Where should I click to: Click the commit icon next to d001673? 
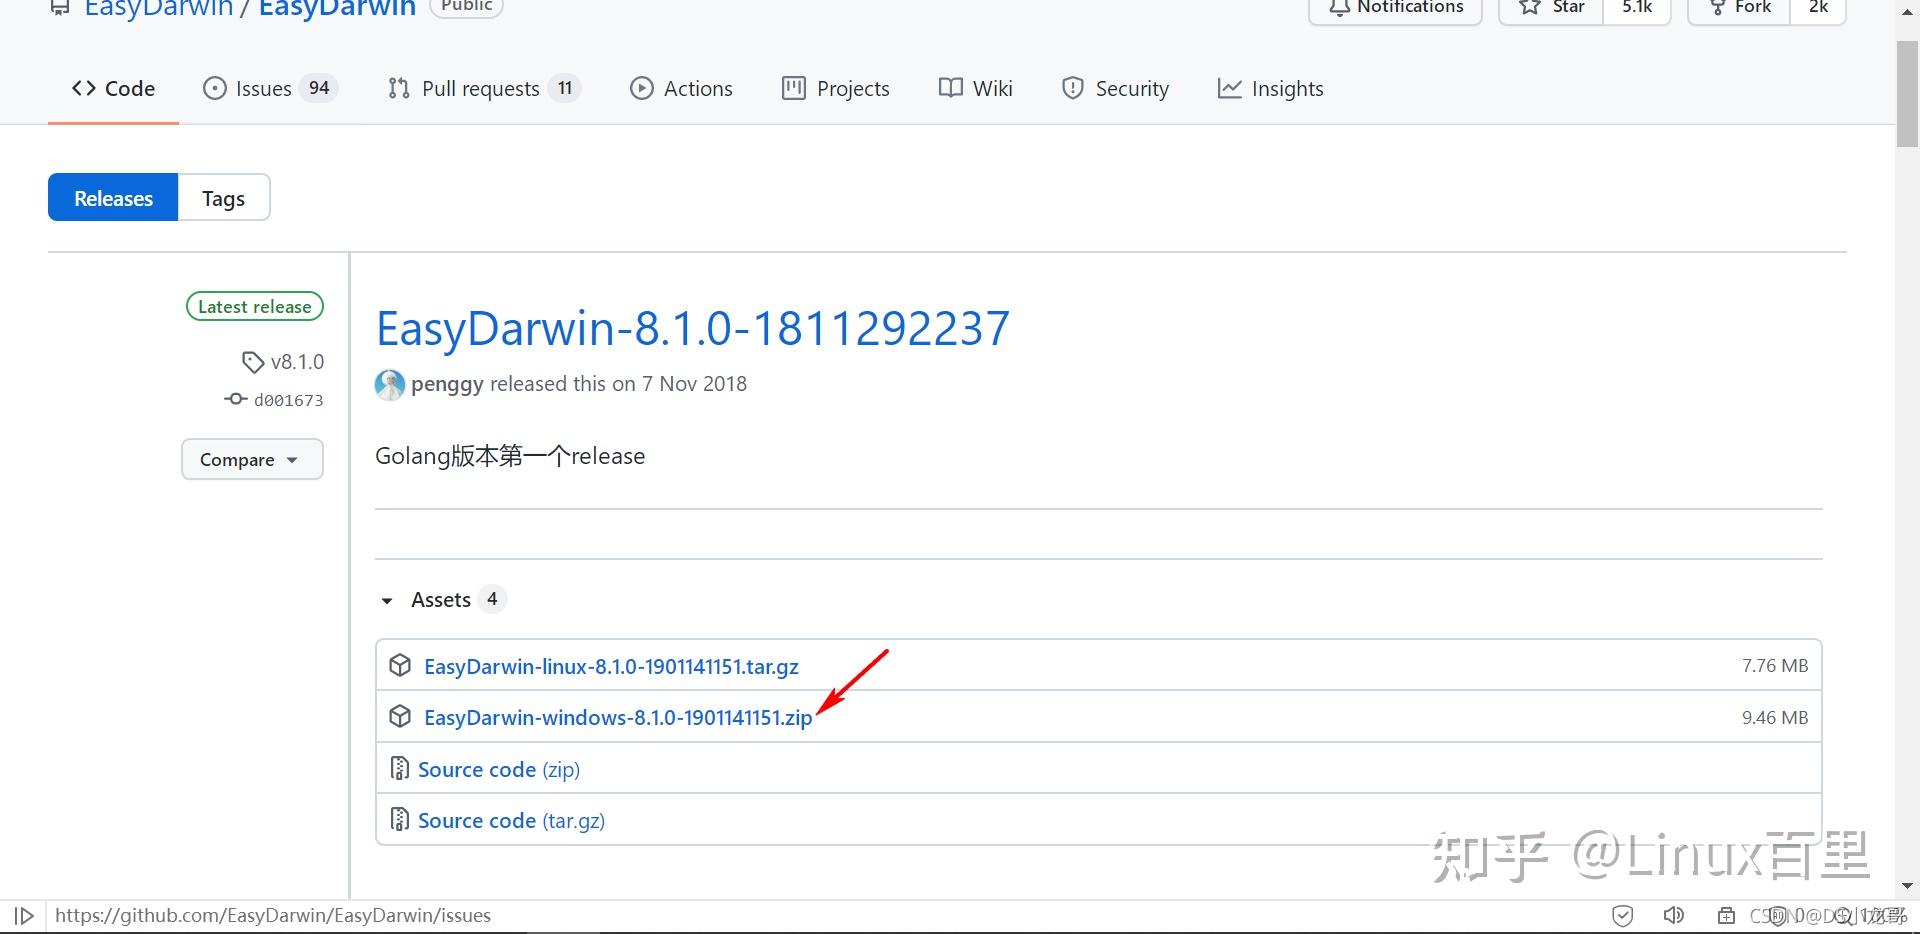[234, 399]
